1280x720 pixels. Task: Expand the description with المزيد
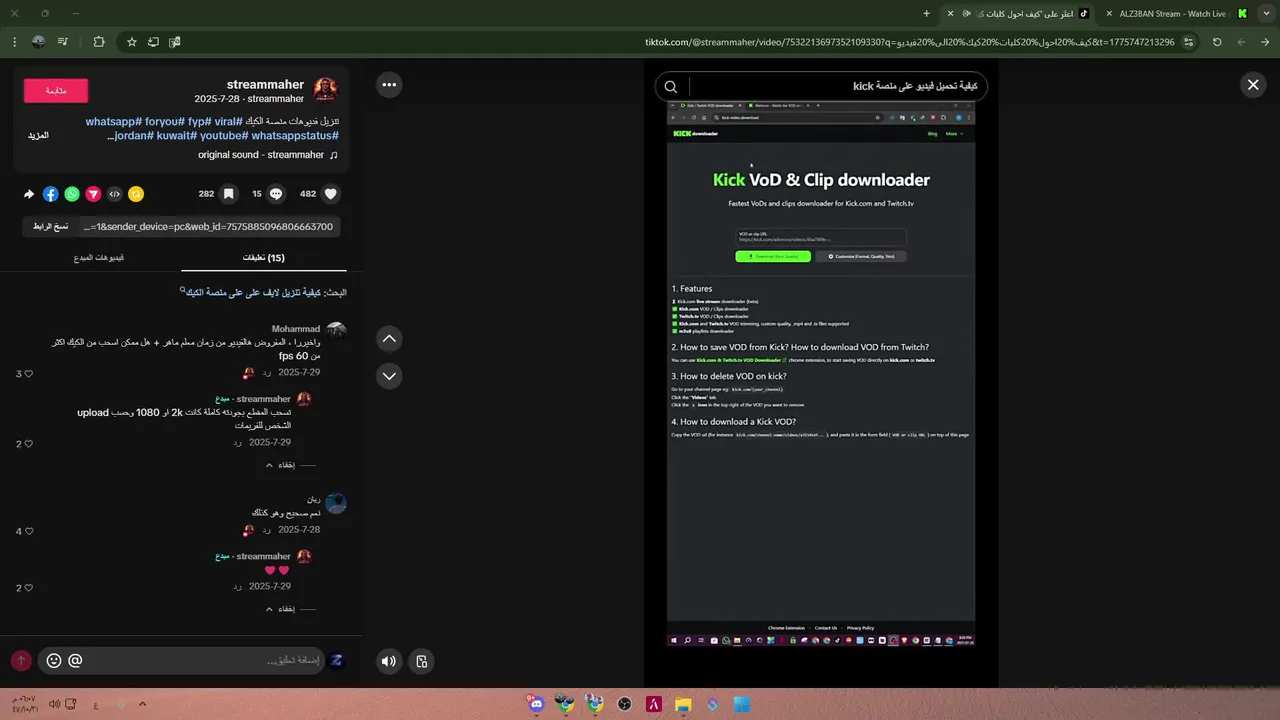tap(38, 136)
